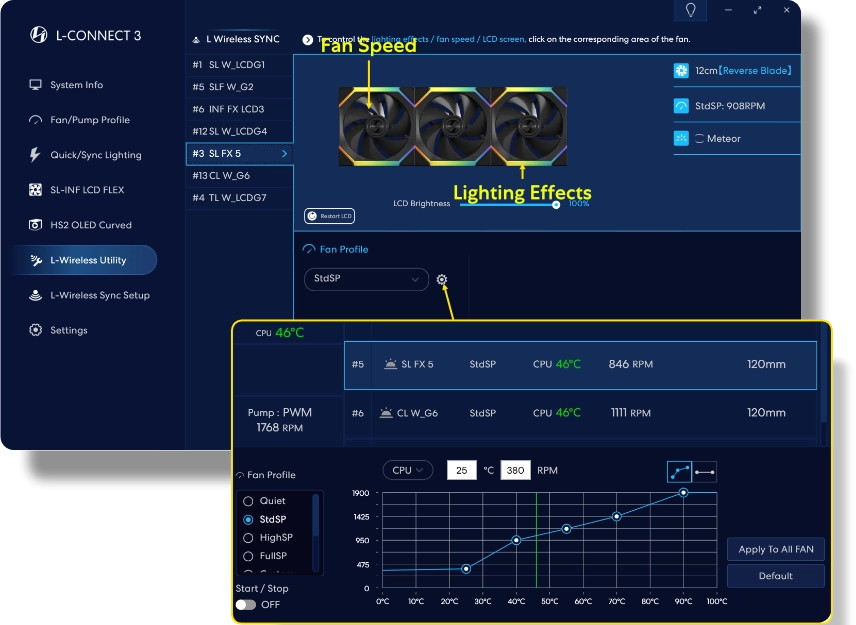Image resolution: width=856 pixels, height=625 pixels.
Task: Click the Meteor lighting effect icon
Action: 681,139
